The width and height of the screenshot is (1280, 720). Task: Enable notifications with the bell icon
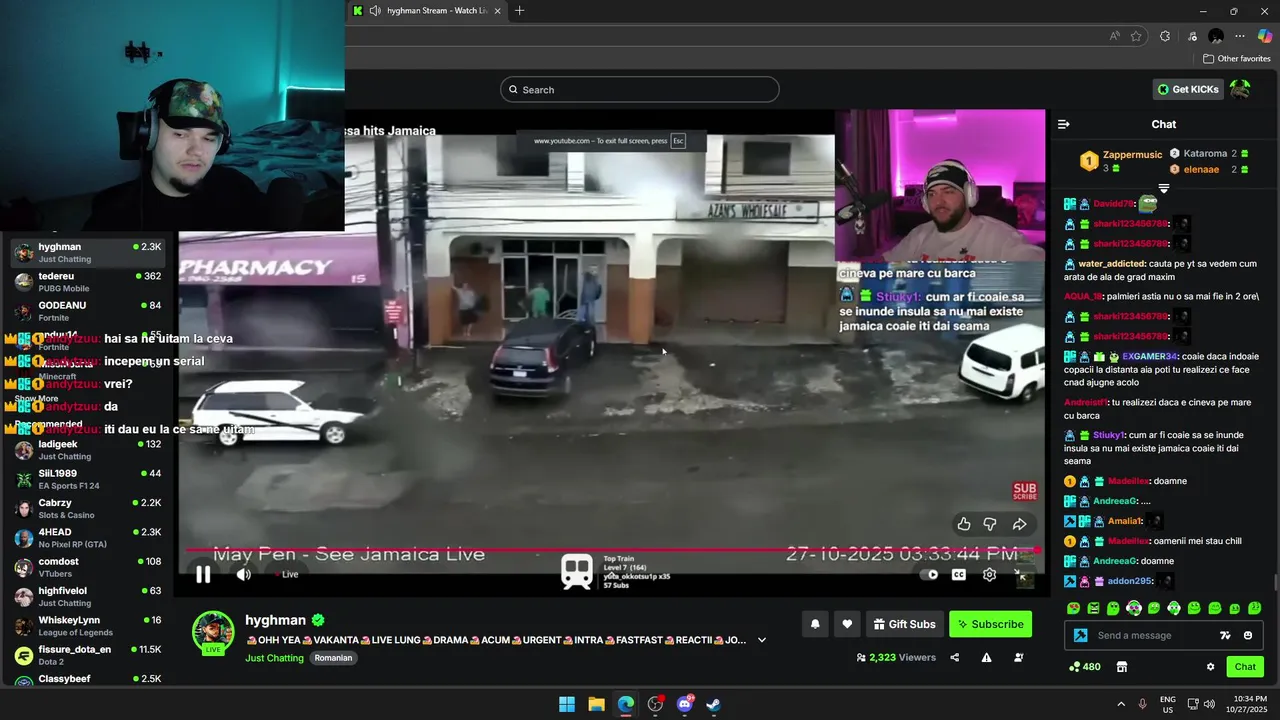click(x=815, y=624)
